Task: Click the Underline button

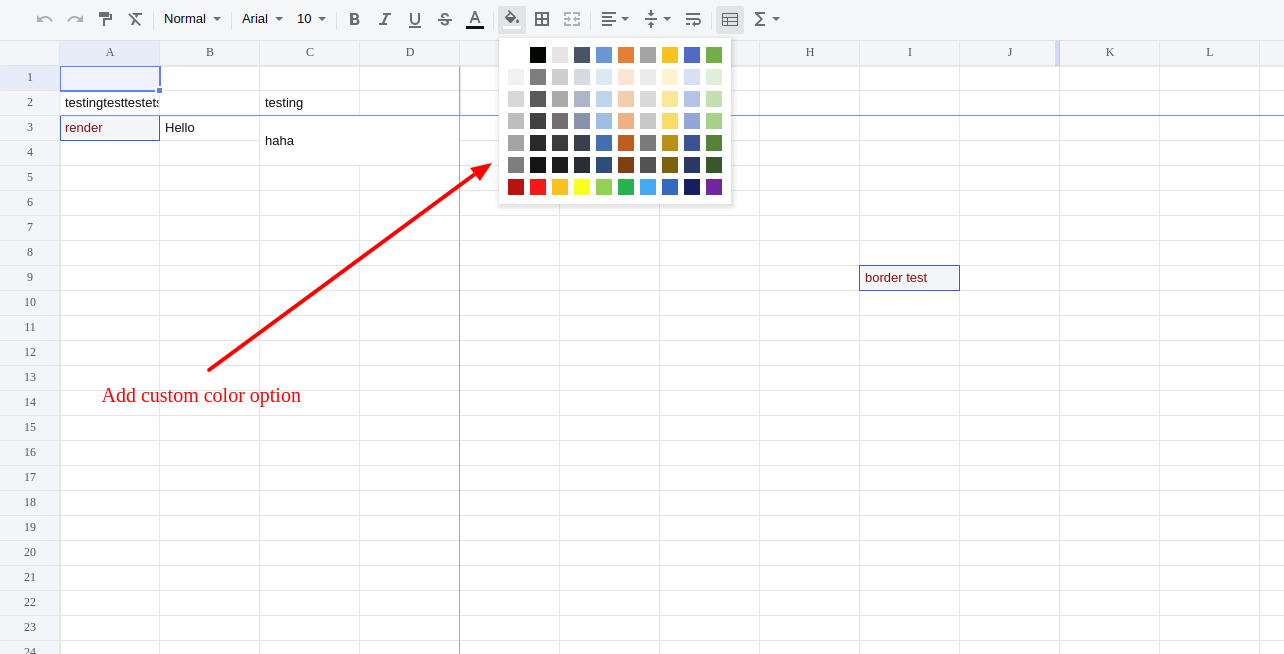Action: tap(414, 19)
